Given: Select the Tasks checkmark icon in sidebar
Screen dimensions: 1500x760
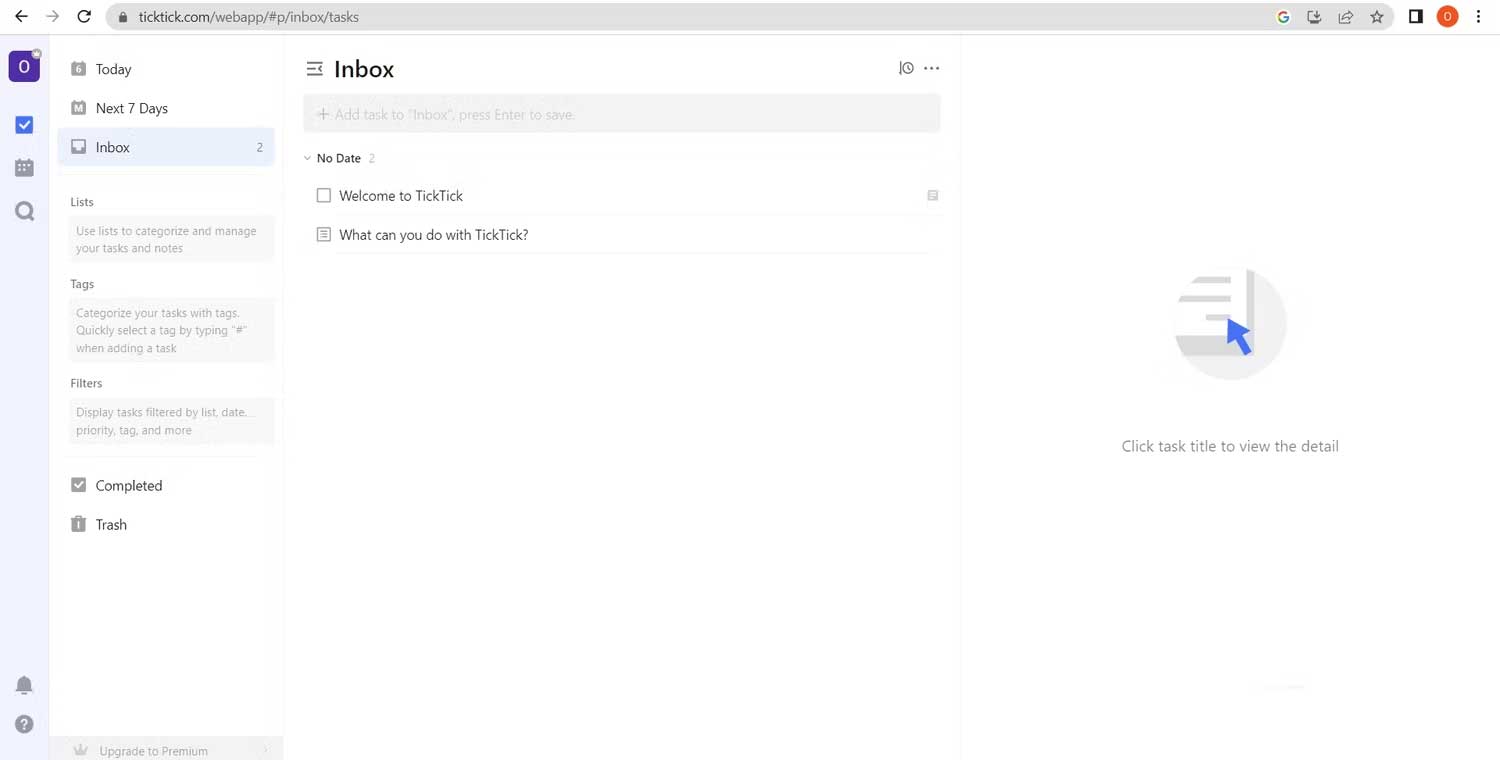Looking at the screenshot, I should (x=25, y=125).
